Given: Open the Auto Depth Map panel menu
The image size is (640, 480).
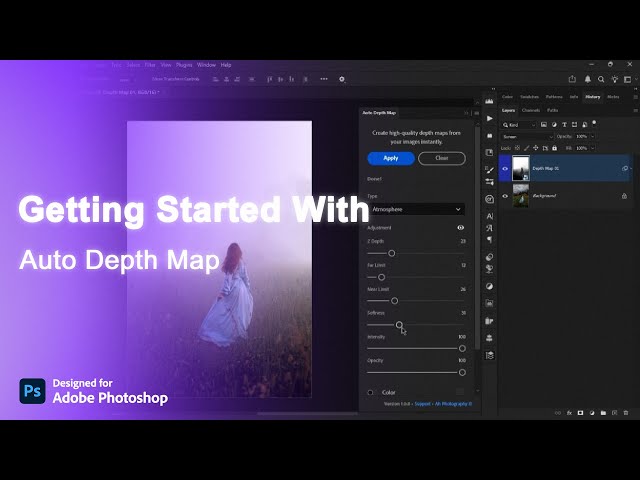Looking at the screenshot, I should point(476,113).
